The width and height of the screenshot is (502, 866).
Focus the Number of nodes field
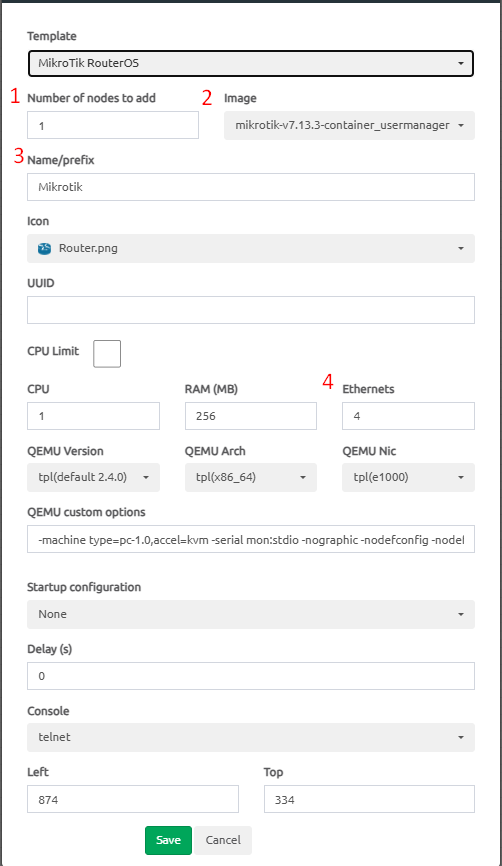113,125
